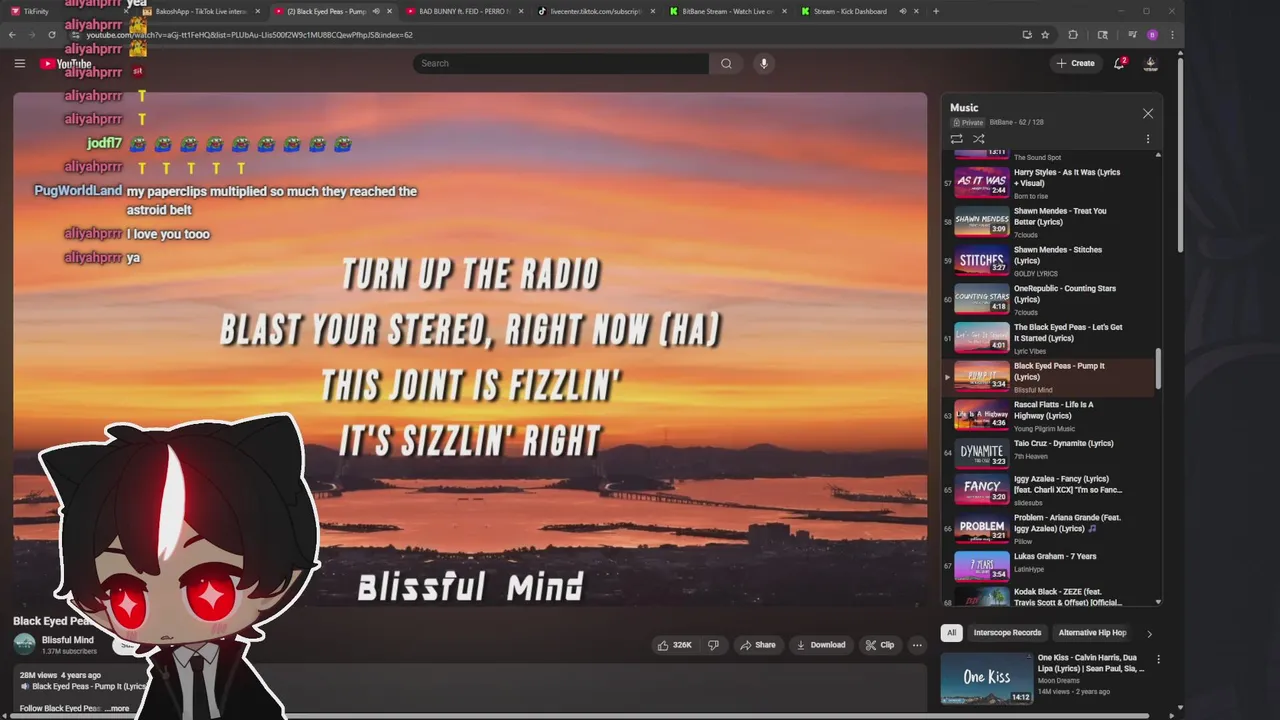
Task: Click the address bar URL
Action: (x=250, y=35)
